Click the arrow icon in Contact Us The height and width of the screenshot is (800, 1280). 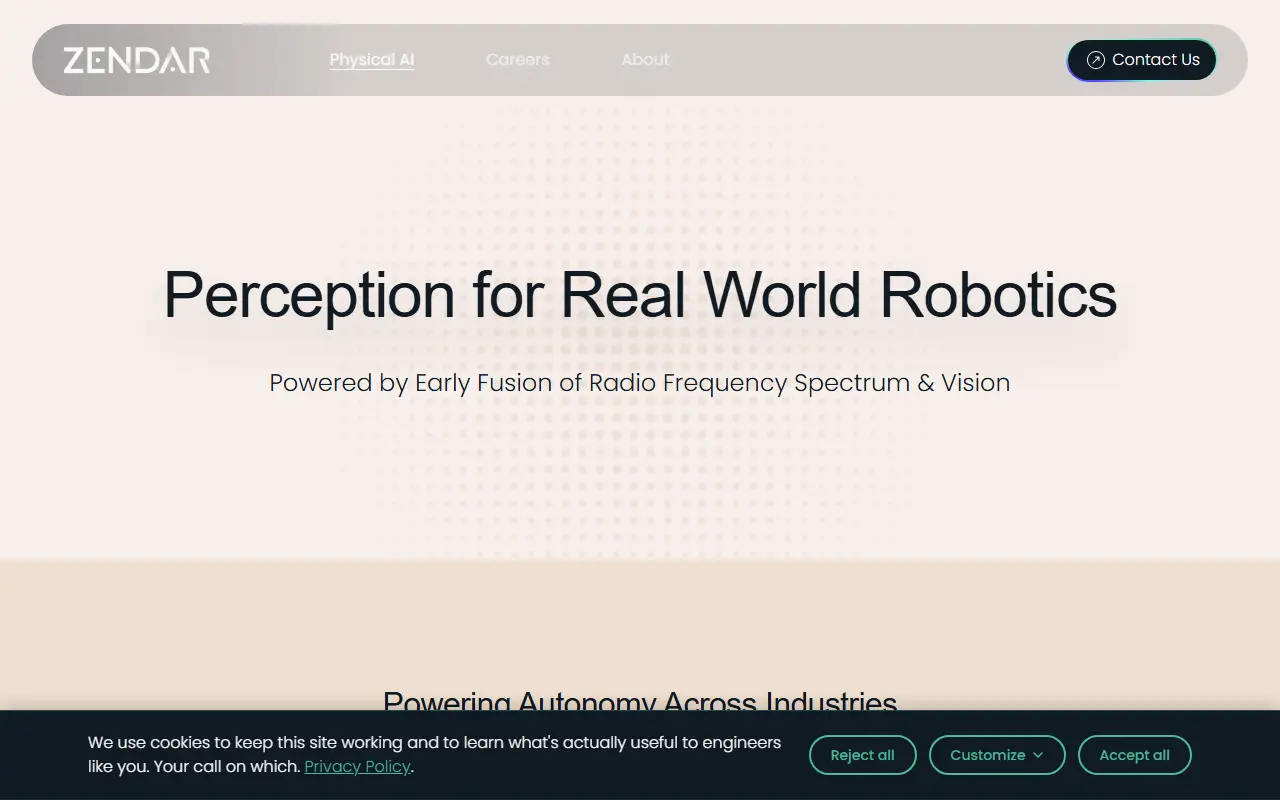tap(1095, 60)
